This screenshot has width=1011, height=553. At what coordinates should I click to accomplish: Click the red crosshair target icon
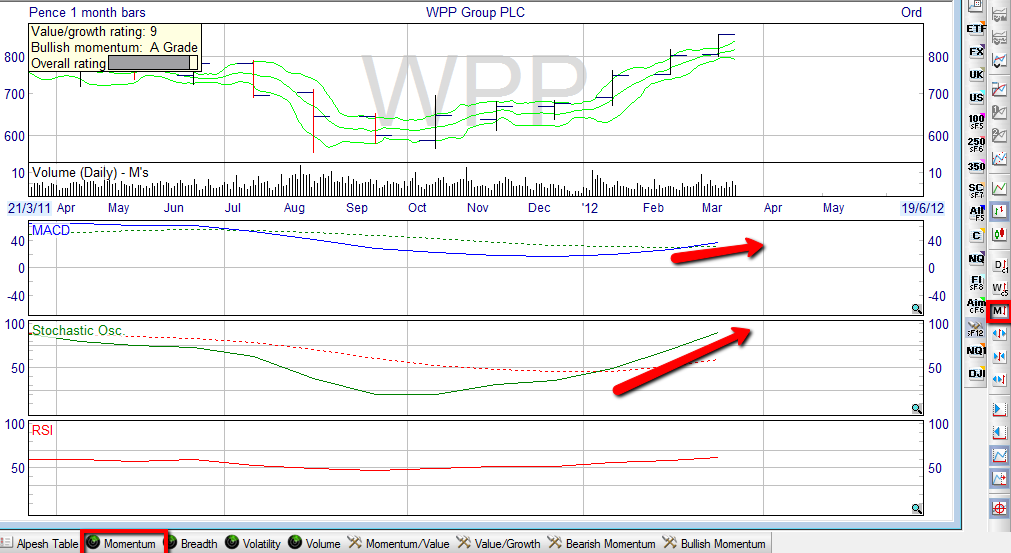(999, 509)
